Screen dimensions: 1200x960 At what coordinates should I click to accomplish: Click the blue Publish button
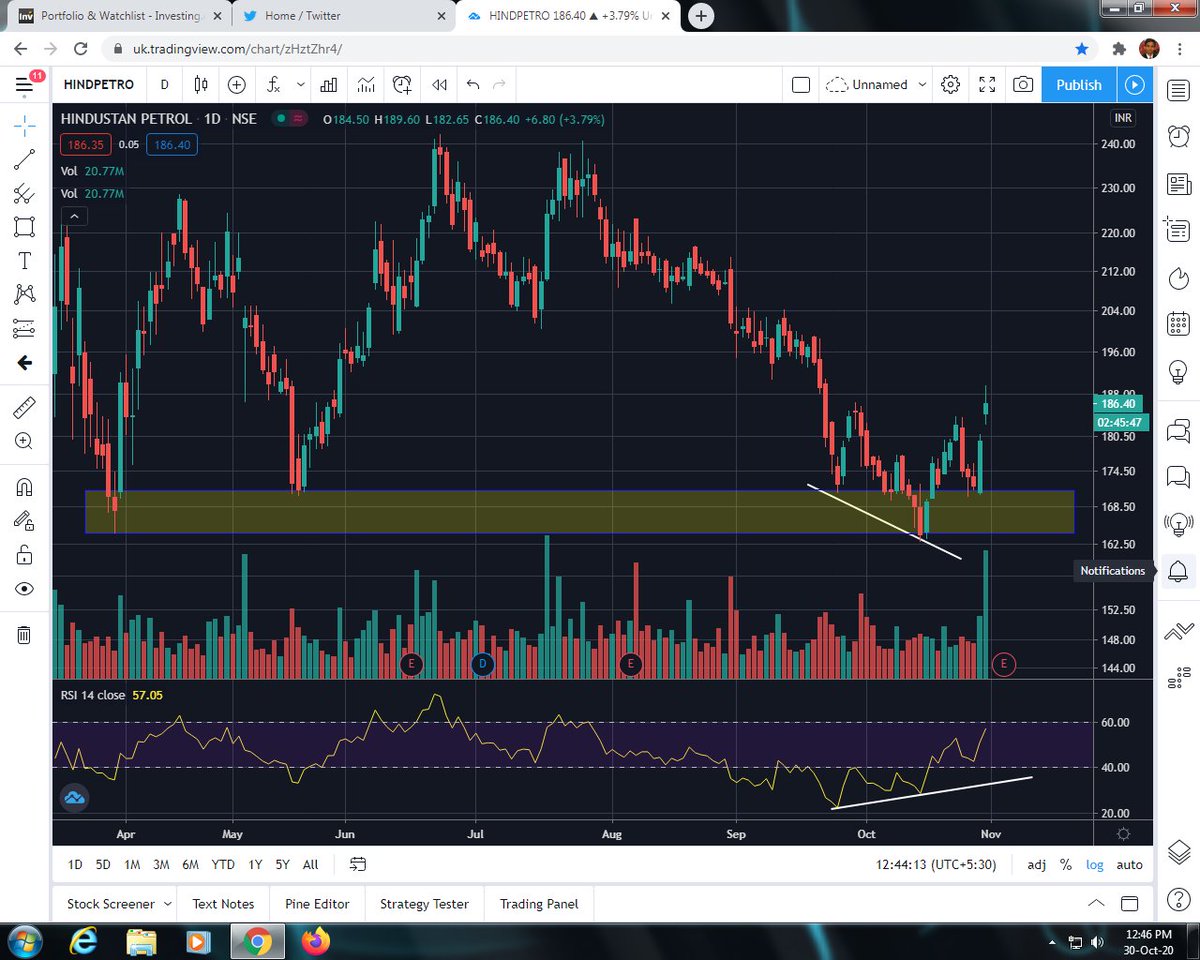point(1079,85)
